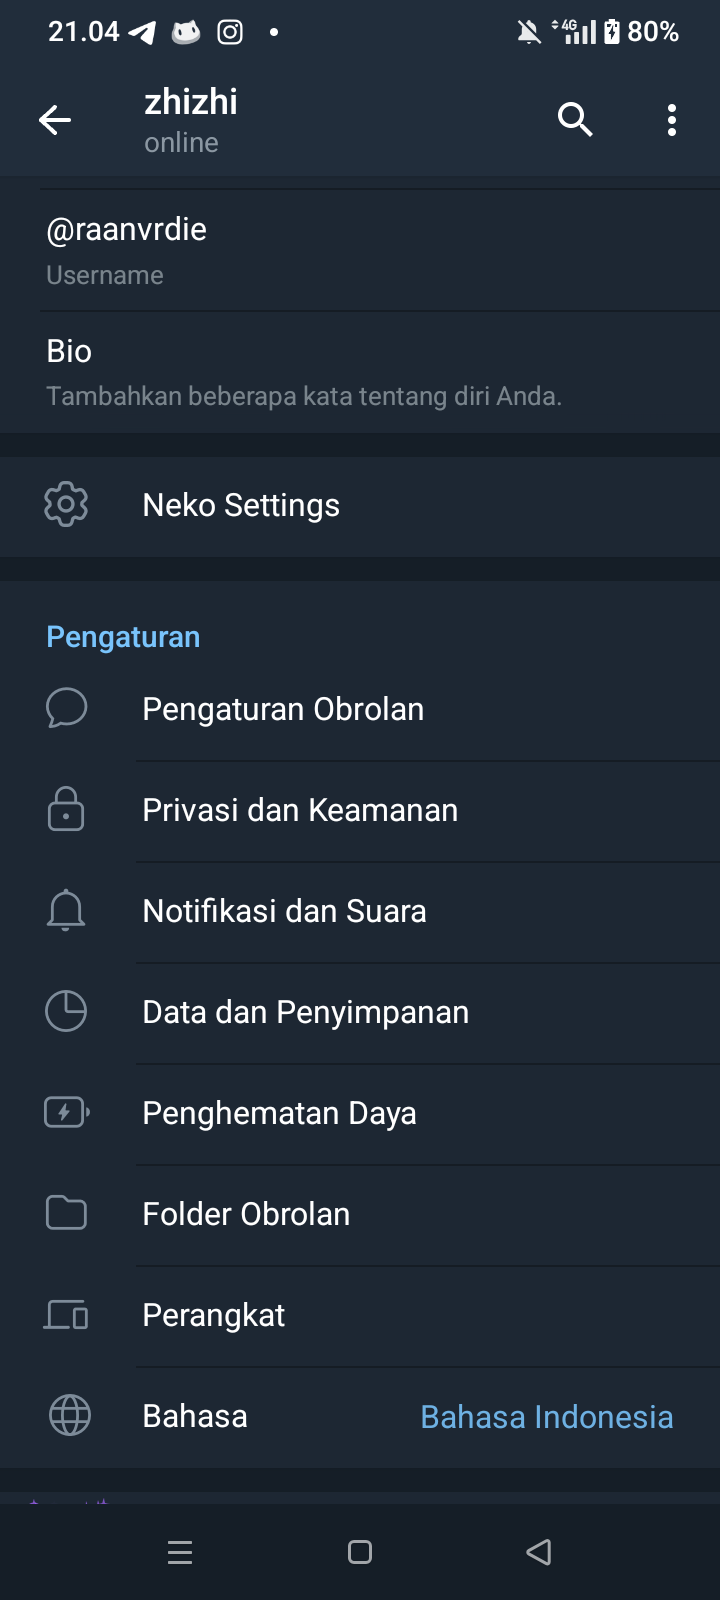Tap the back arrow icon
Image resolution: width=720 pixels, height=1600 pixels.
pos(55,121)
